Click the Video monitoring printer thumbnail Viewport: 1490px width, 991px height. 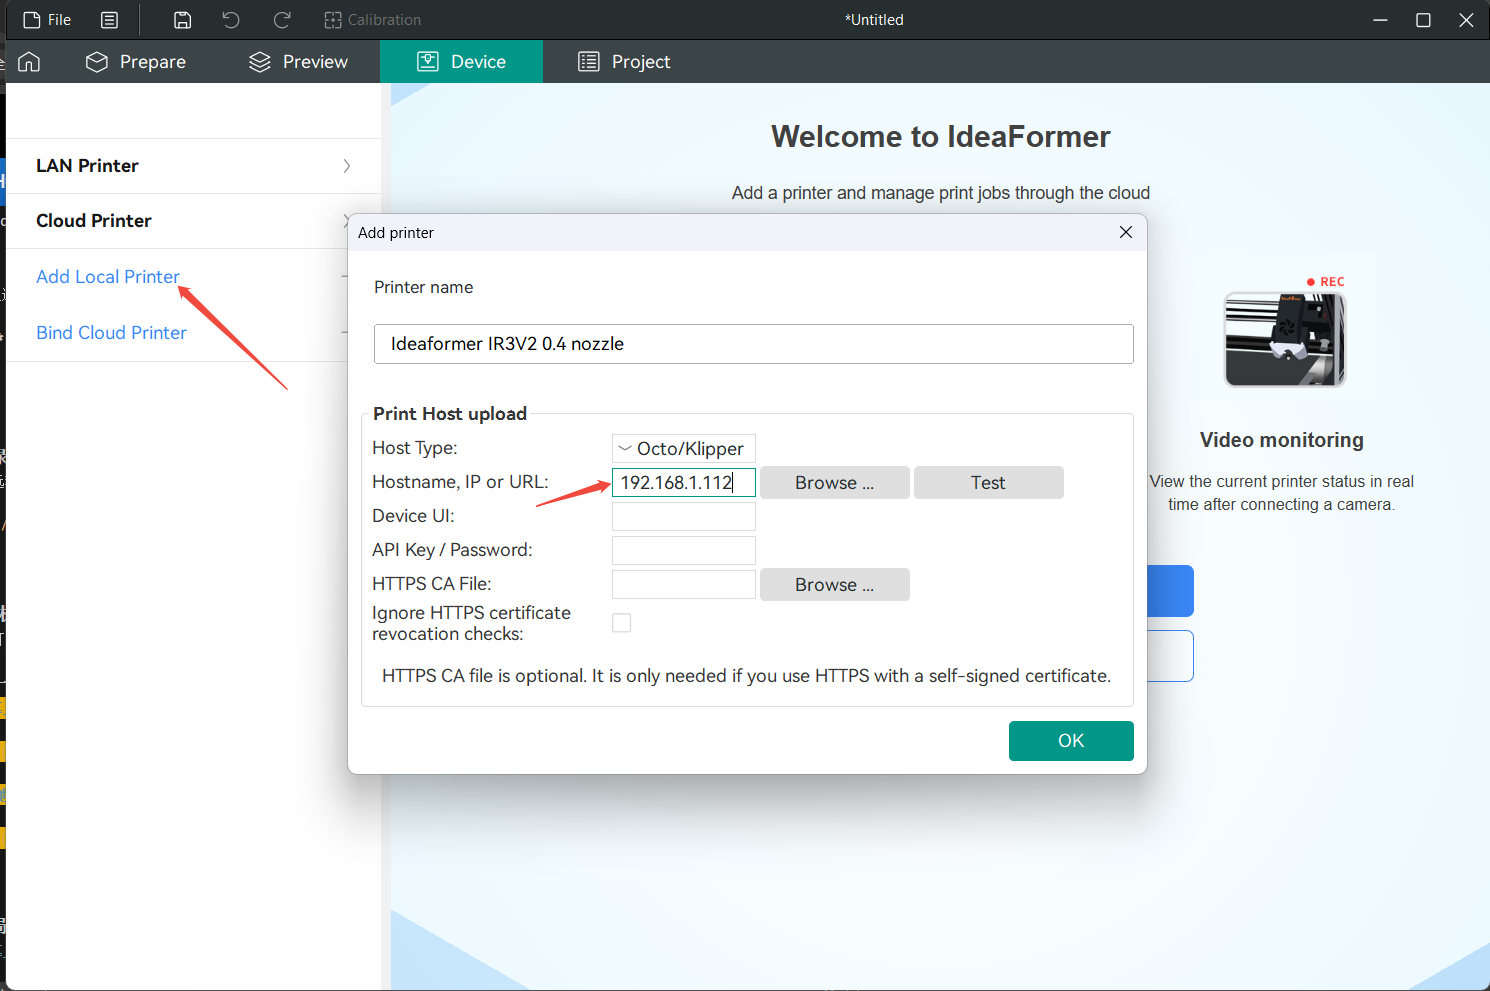point(1286,339)
